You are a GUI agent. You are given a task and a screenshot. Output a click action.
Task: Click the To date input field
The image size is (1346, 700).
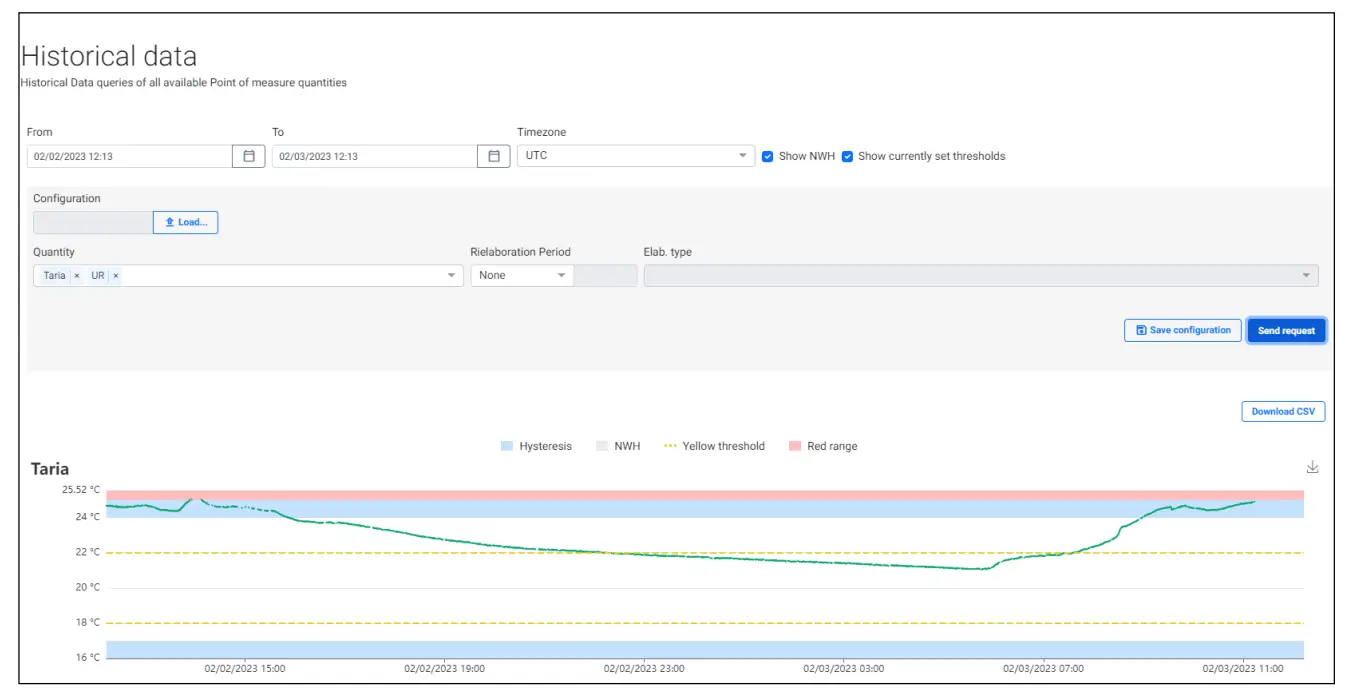(x=374, y=156)
